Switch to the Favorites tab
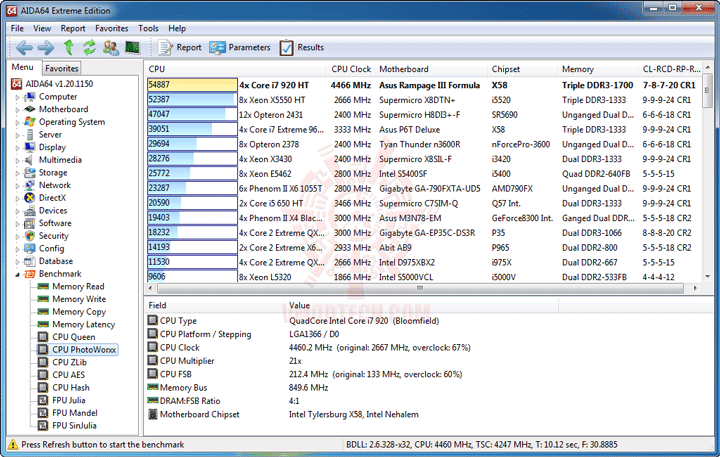This screenshot has width=720, height=457. click(62, 68)
